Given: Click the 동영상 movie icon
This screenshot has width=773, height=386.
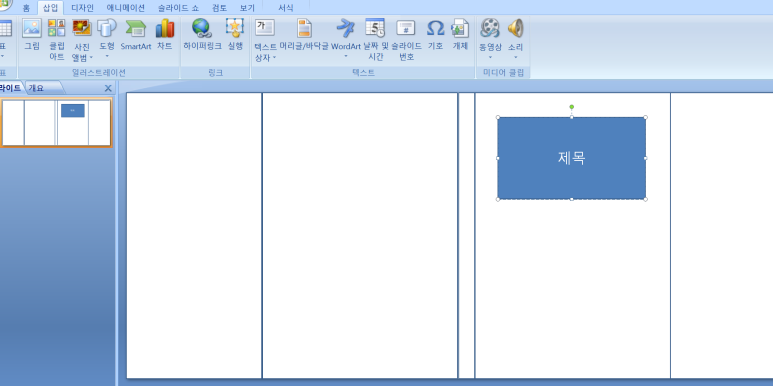Looking at the screenshot, I should coord(490,28).
